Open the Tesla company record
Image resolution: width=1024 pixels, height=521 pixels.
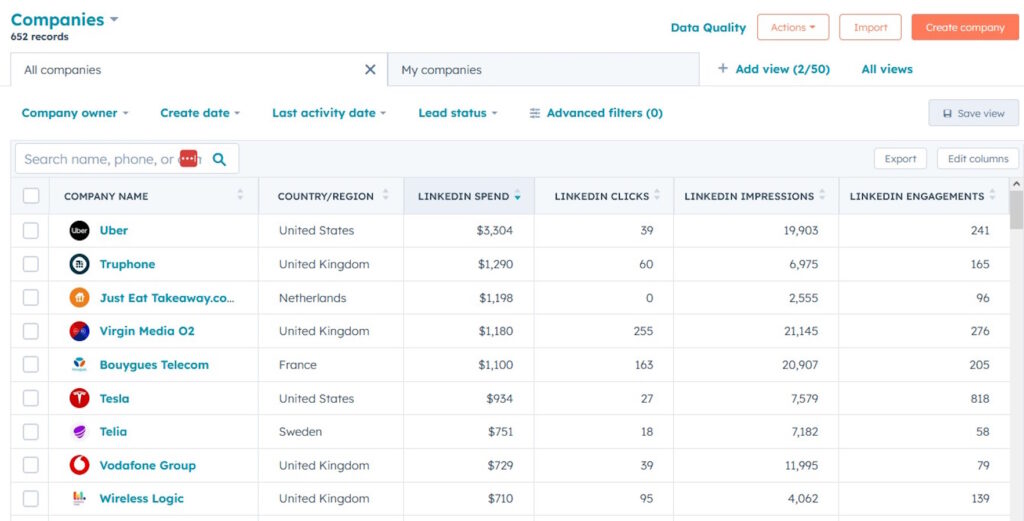[114, 398]
